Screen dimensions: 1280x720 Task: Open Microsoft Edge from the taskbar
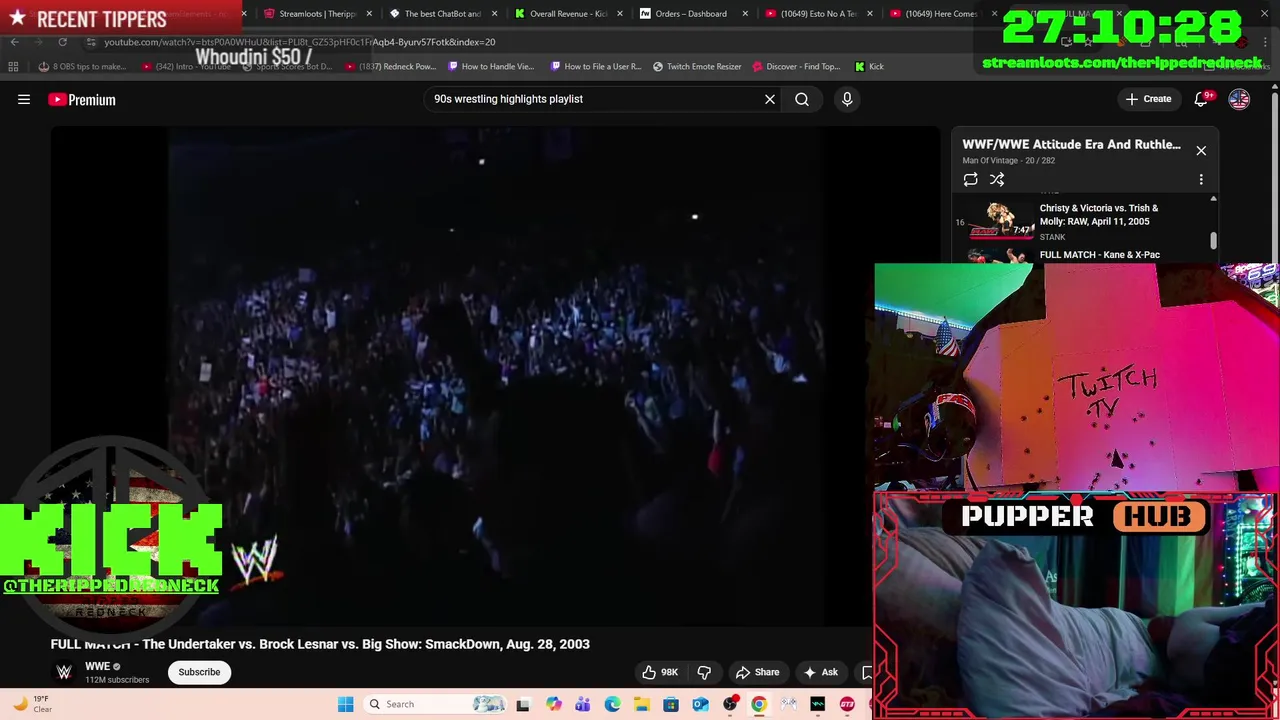tap(612, 704)
